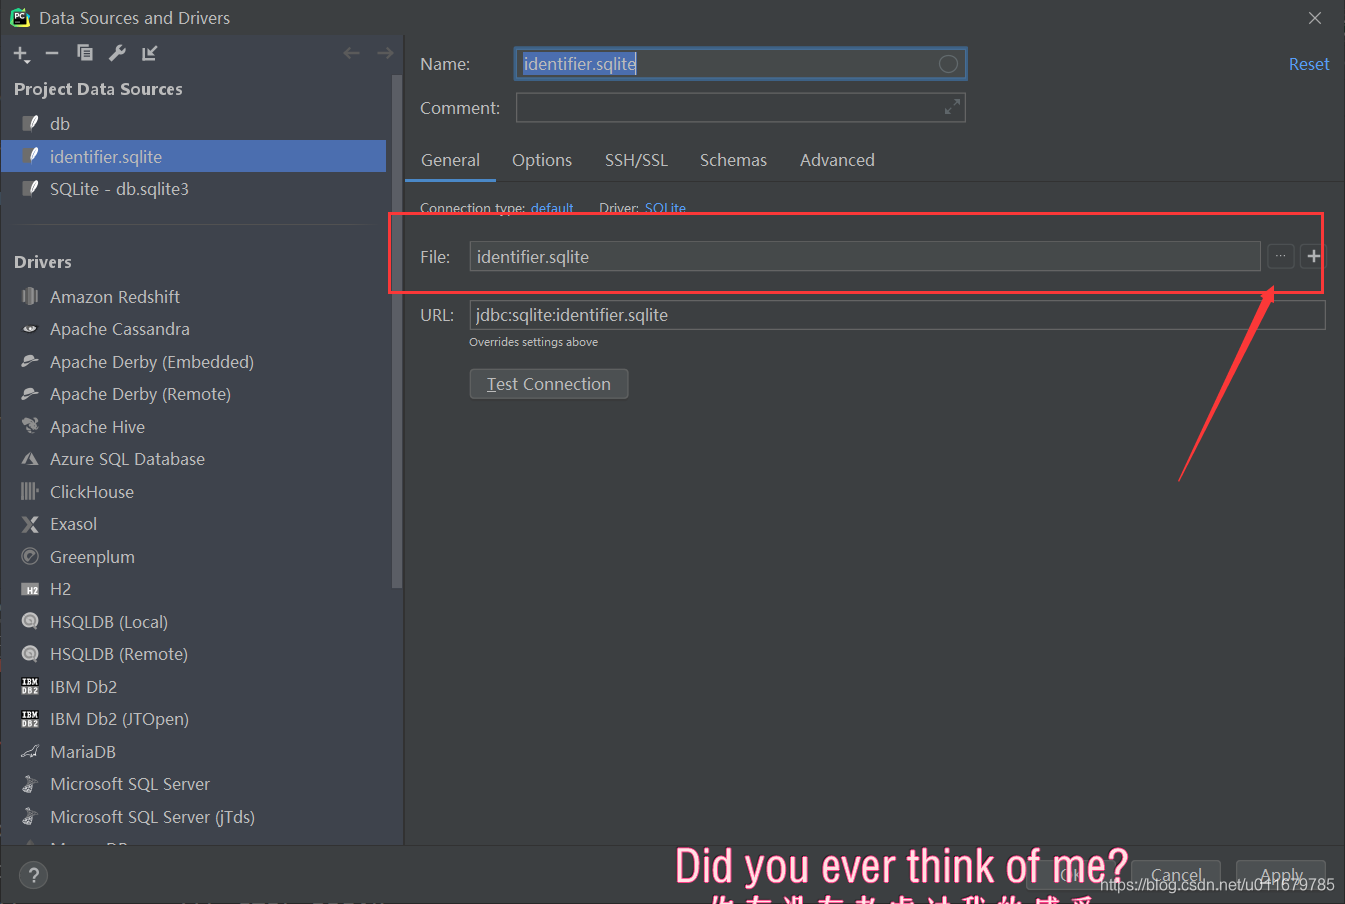
Task: Click the color circle in Name field
Action: click(948, 64)
